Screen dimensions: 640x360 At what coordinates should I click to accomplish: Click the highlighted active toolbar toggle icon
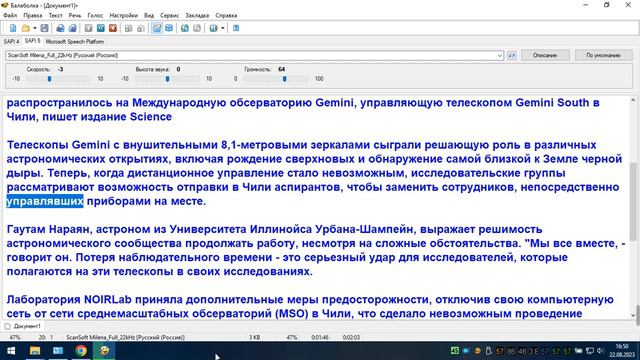point(157,28)
